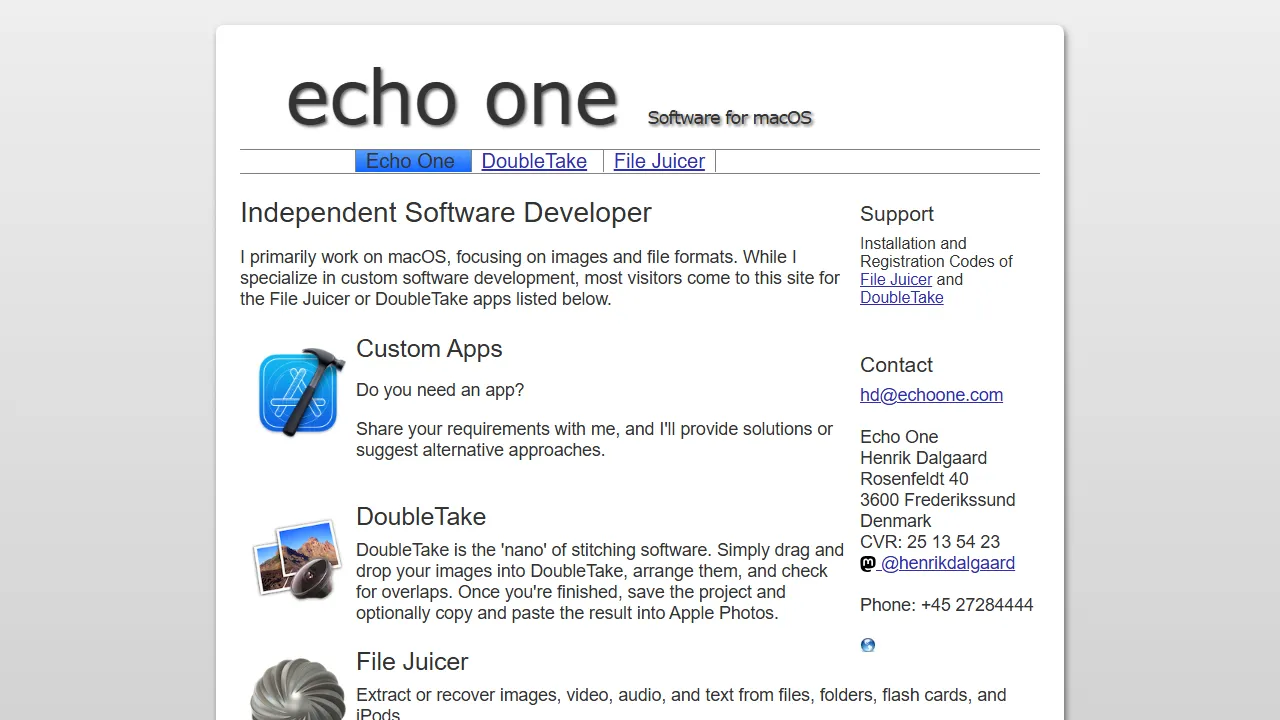Viewport: 1280px width, 720px height.
Task: Click the Mastodon icon beside @henrikdalgaard
Action: tap(867, 563)
